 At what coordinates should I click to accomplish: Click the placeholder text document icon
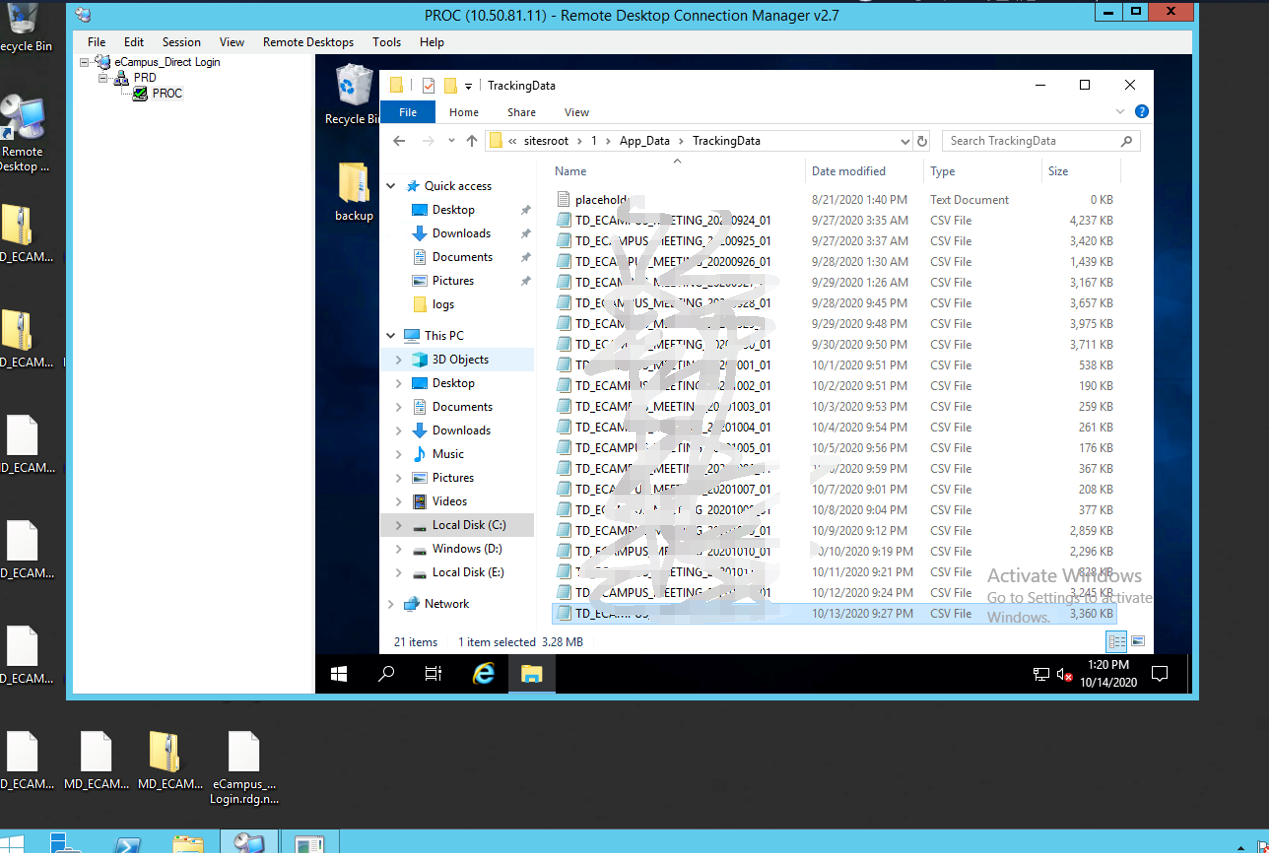[564, 200]
